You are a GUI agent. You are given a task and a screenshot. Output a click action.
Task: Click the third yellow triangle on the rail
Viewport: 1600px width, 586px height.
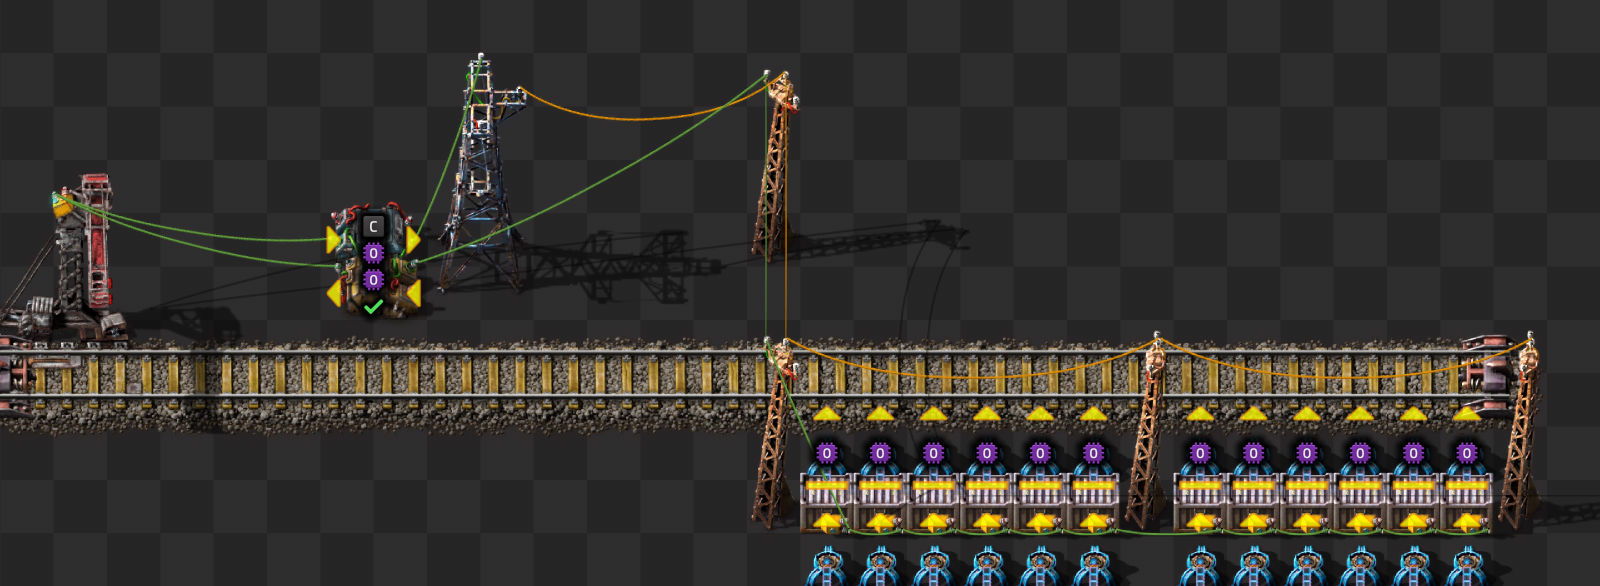[933, 413]
